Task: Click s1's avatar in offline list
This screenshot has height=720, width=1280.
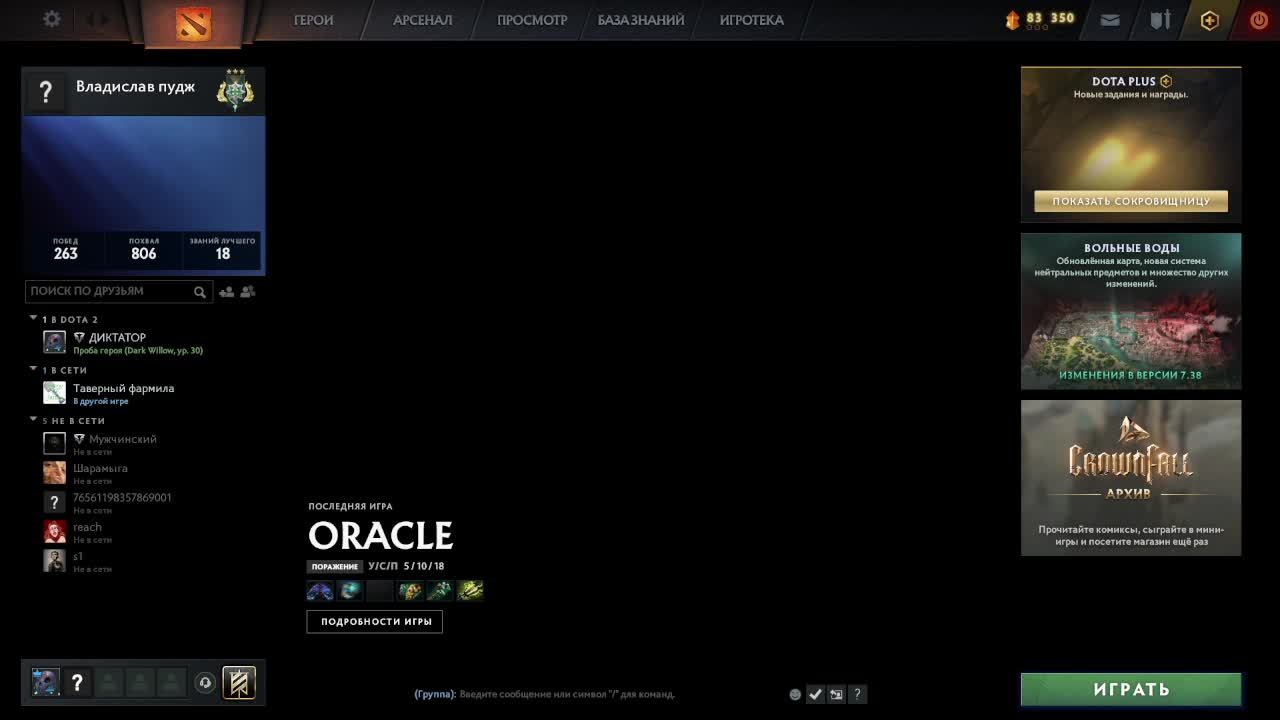Action: [x=55, y=561]
